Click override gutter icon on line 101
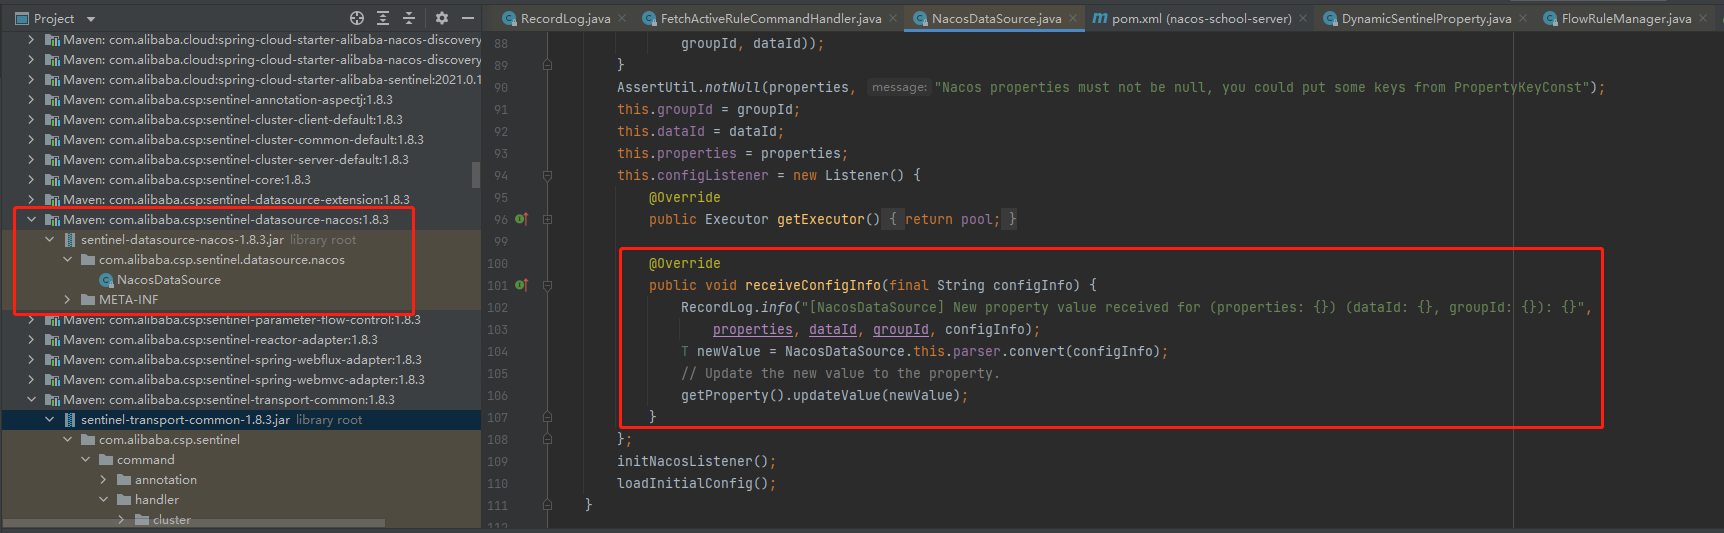Screen dimensions: 1724x533 [521, 285]
